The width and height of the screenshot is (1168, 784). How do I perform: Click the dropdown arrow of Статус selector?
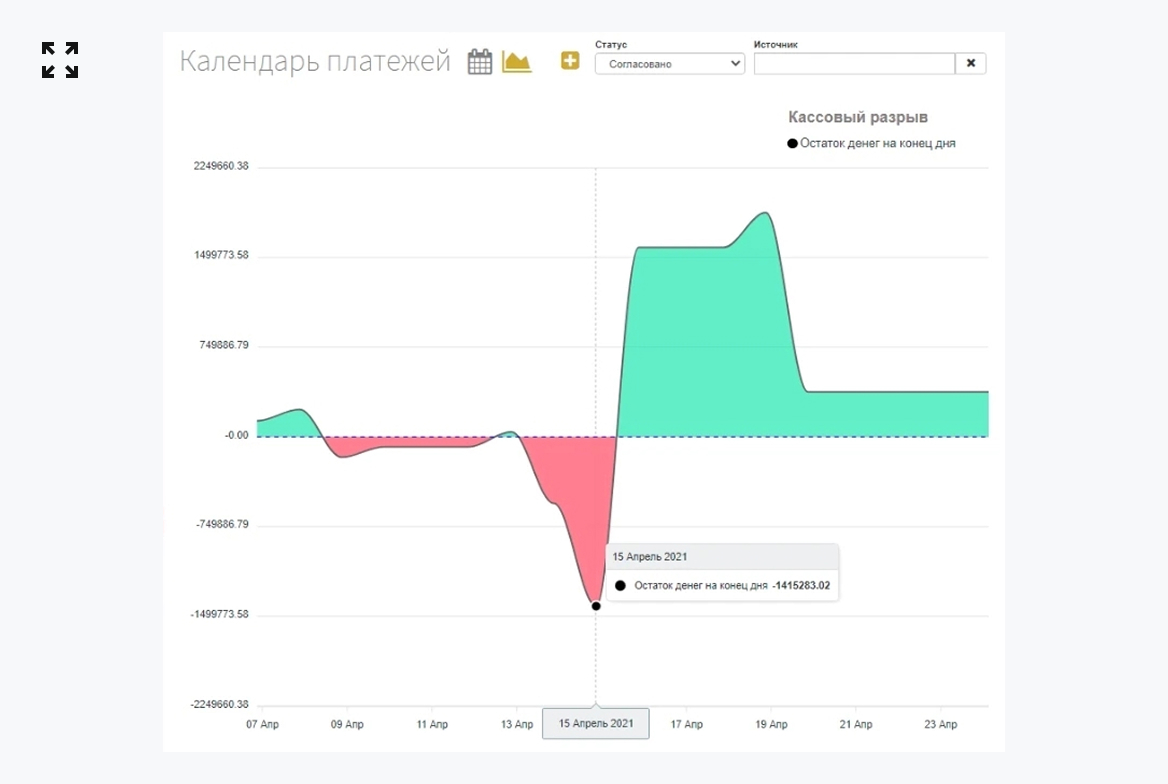735,63
